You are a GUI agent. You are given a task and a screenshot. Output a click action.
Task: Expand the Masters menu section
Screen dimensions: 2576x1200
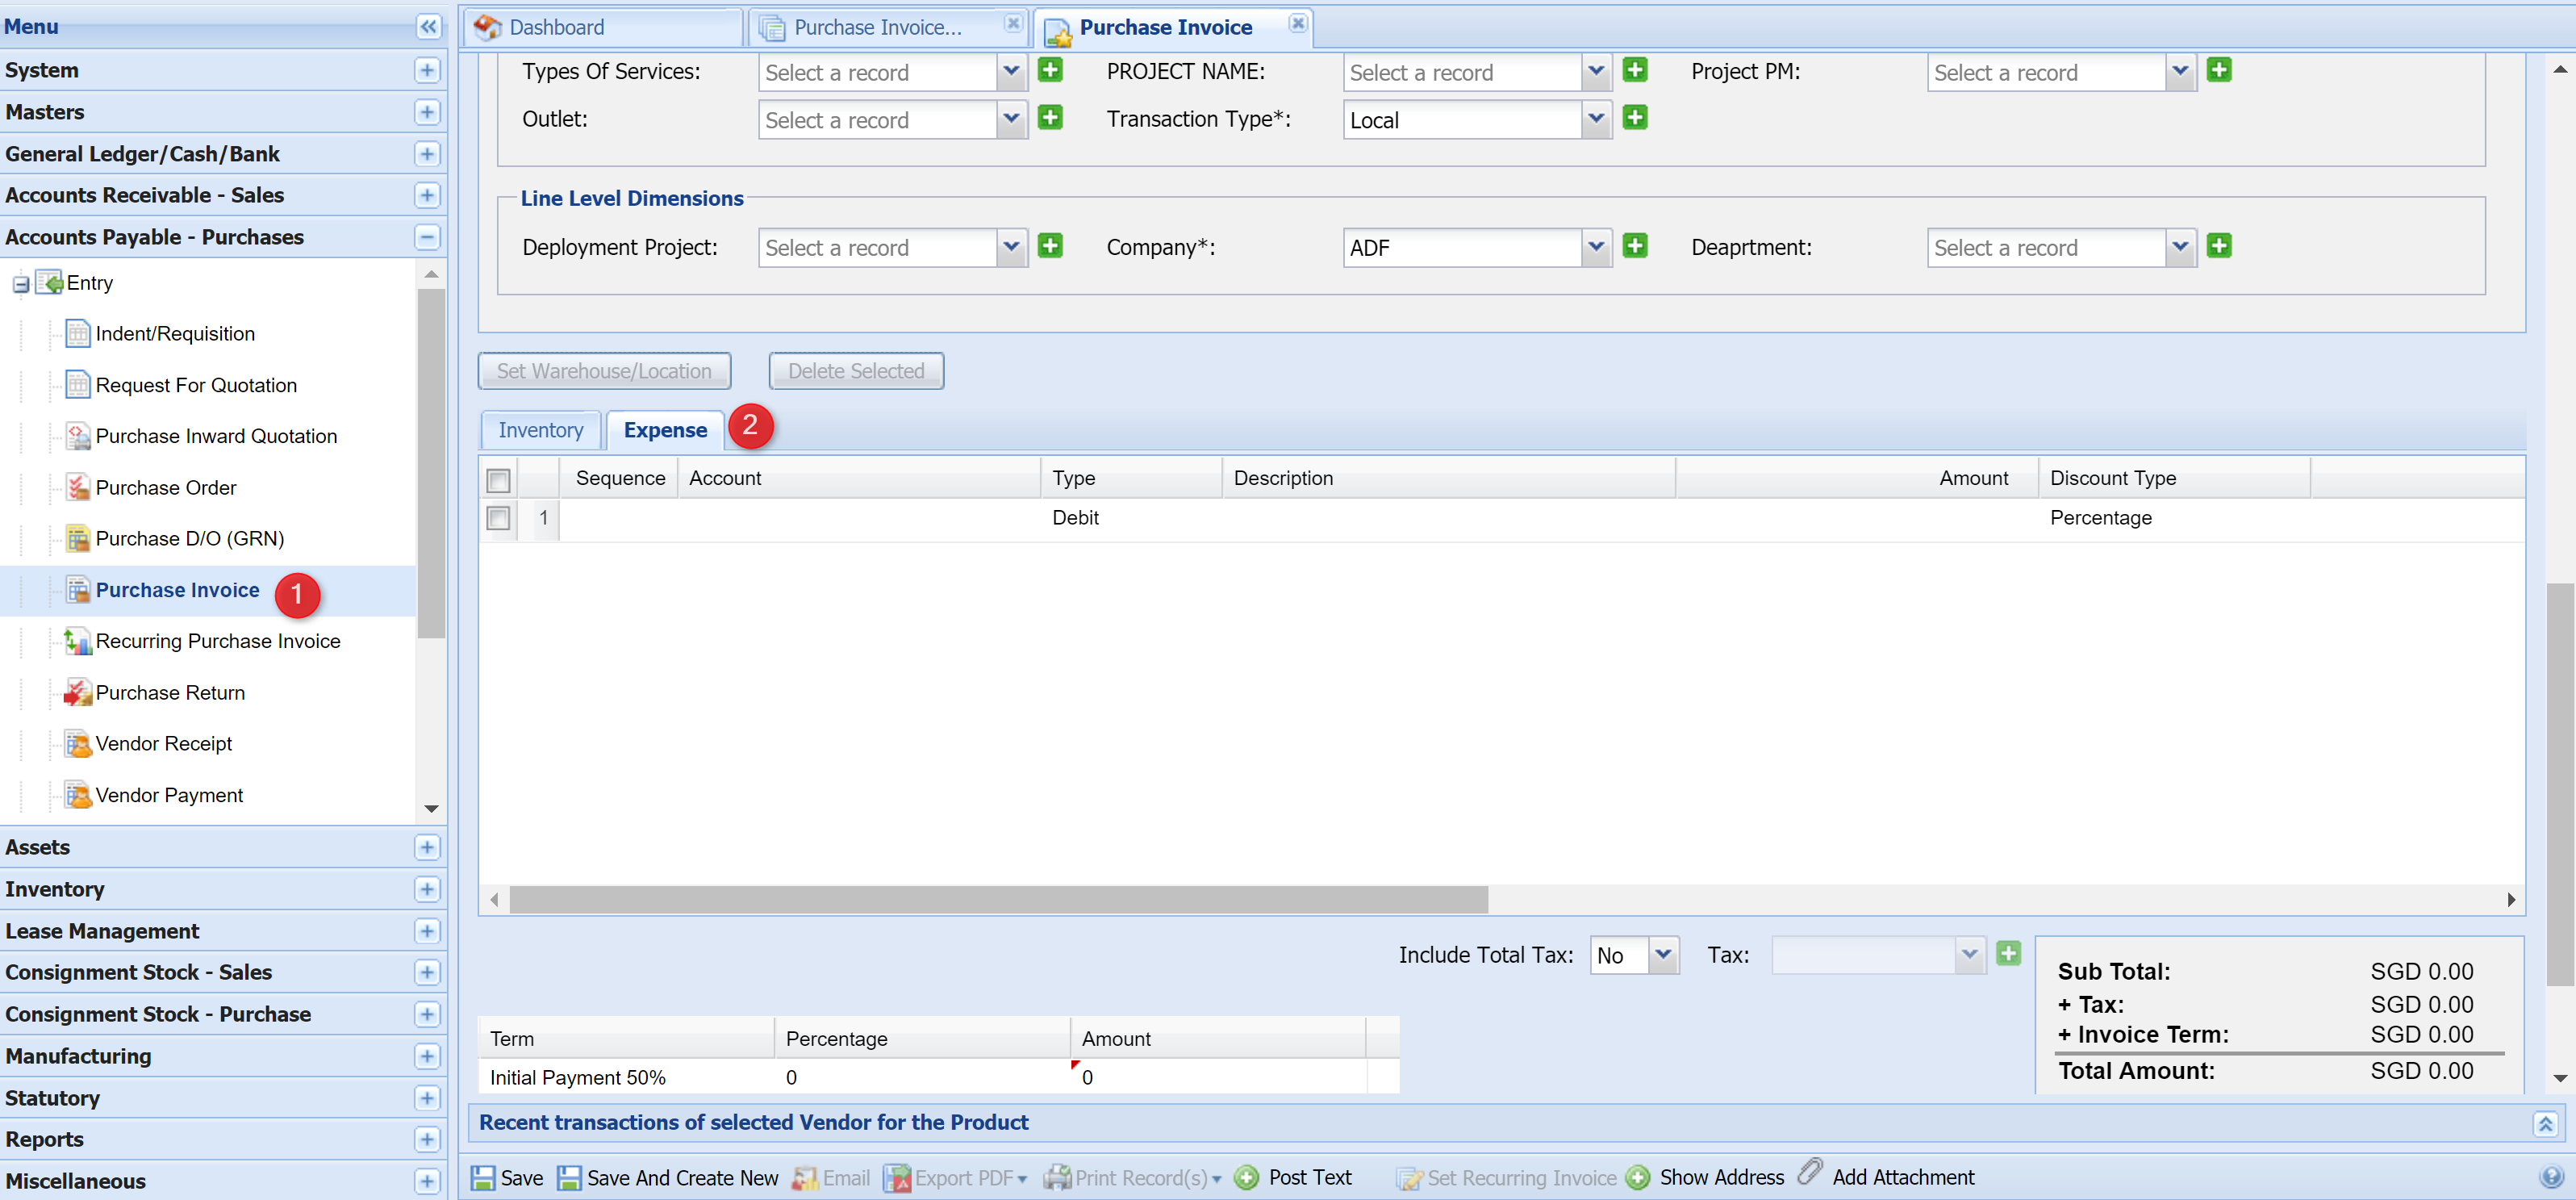tap(427, 112)
